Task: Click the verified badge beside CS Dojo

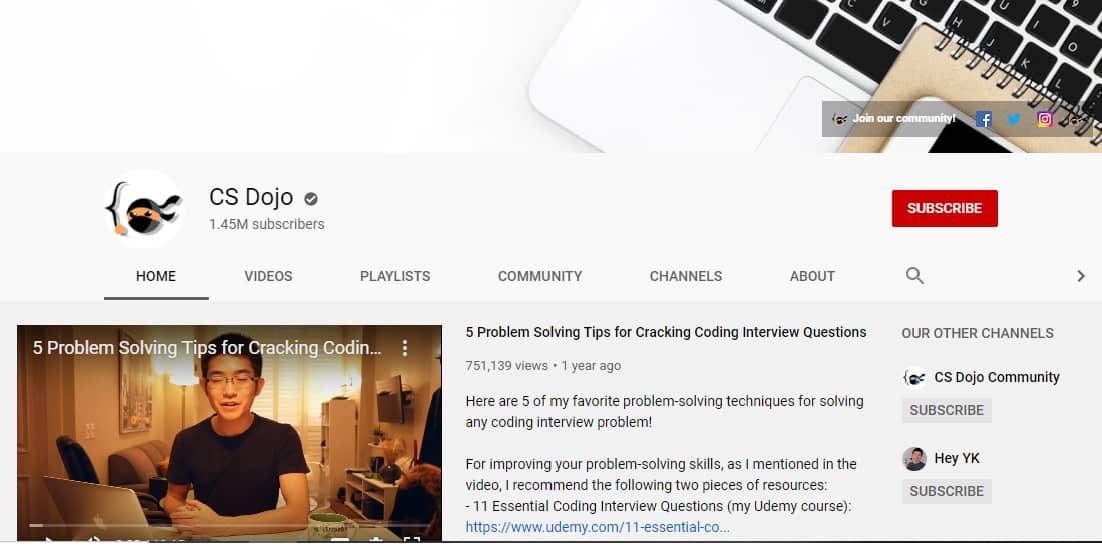Action: [312, 198]
